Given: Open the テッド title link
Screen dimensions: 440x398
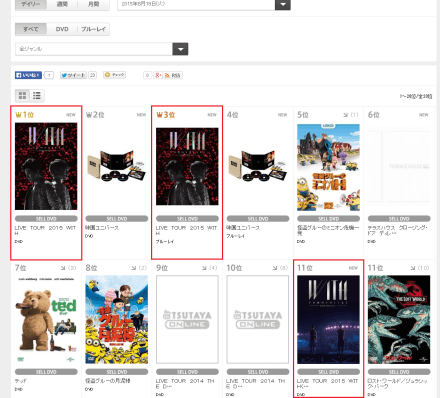Looking at the screenshot, I should (21, 381).
